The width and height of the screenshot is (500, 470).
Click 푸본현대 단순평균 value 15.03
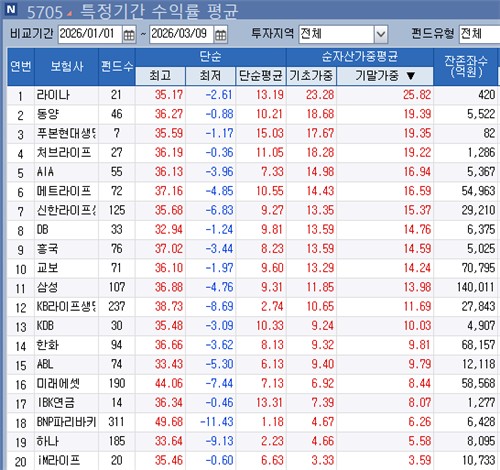click(270, 134)
